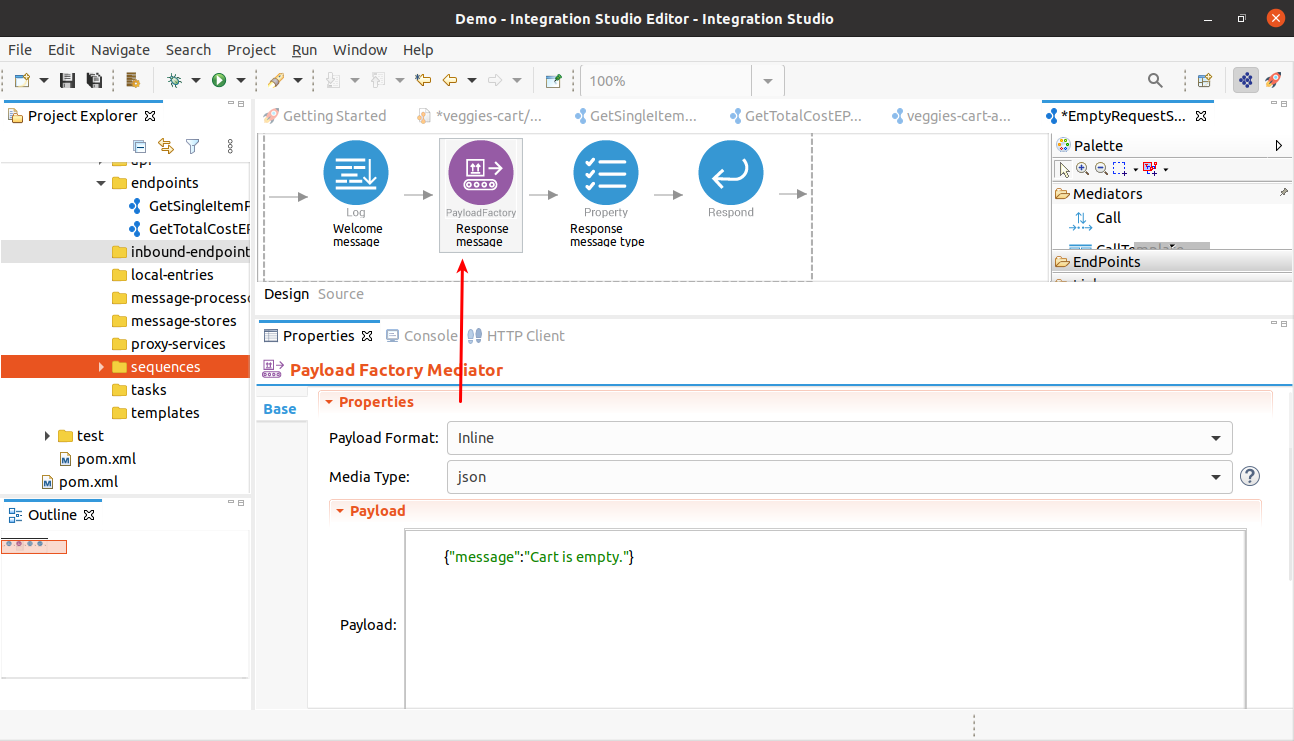Switch to the Getting Started tab
The width and height of the screenshot is (1294, 741).
[x=325, y=116]
